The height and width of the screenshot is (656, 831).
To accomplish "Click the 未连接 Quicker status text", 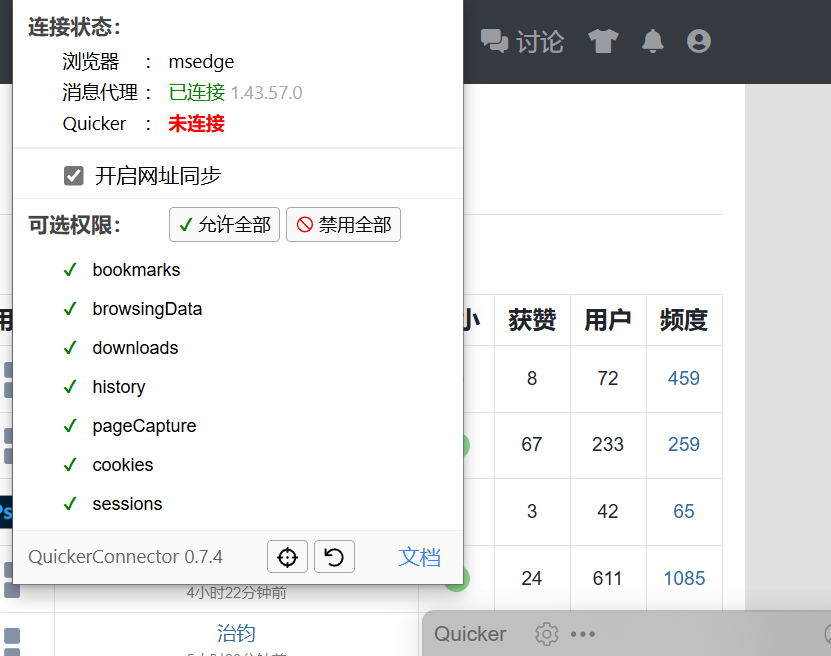I will (197, 123).
